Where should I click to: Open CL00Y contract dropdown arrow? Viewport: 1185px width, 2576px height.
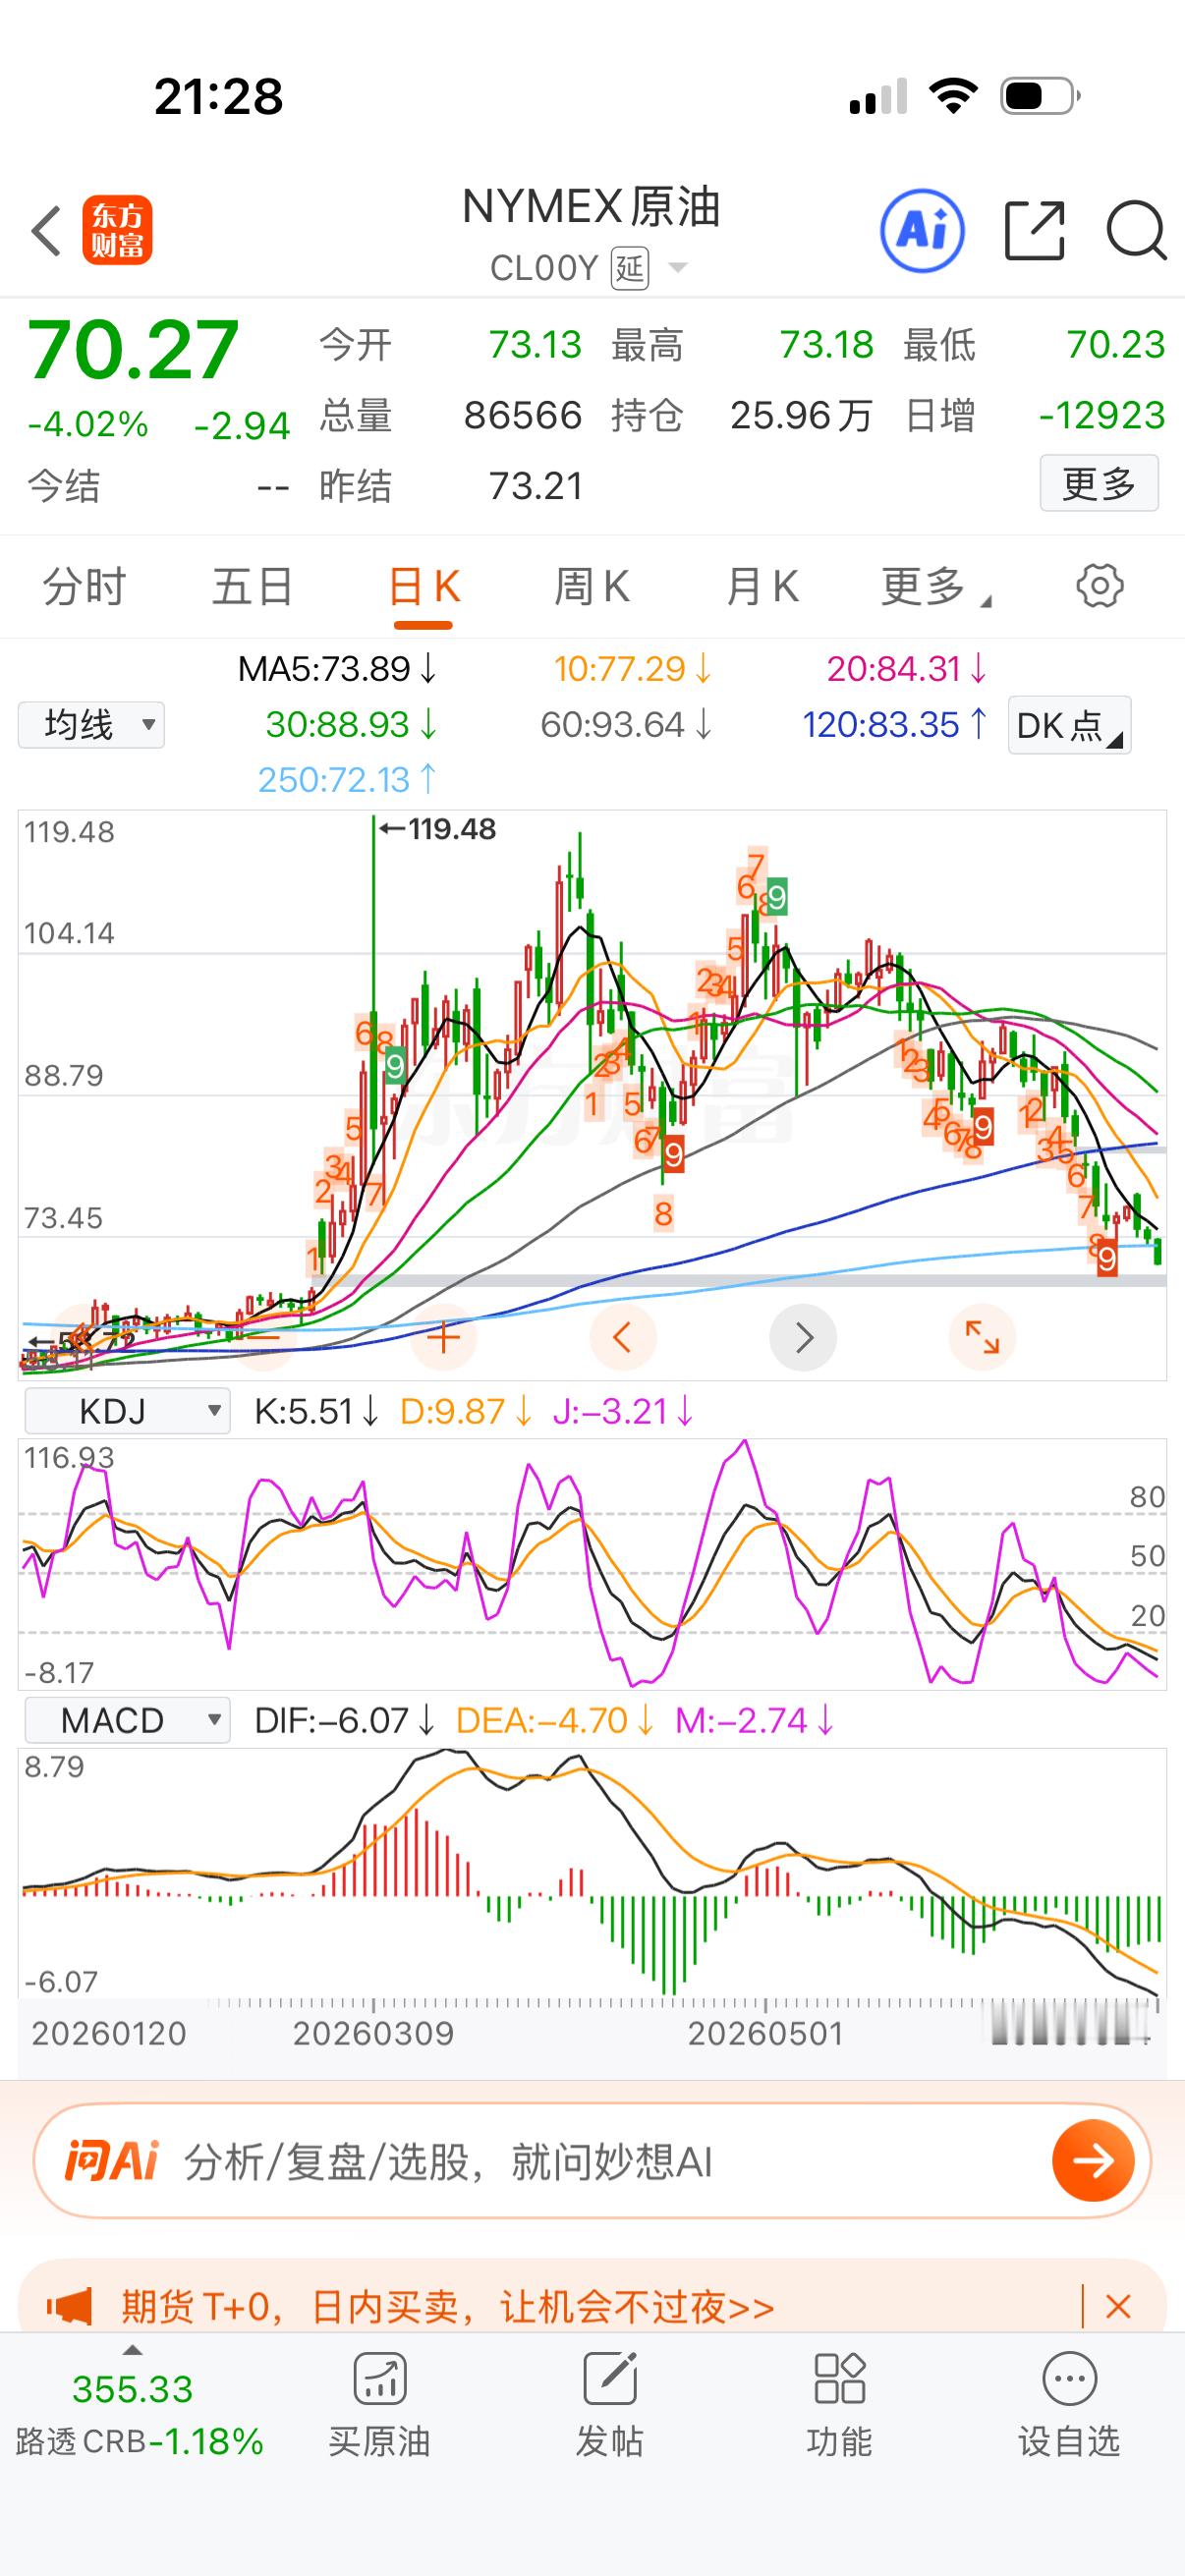pyautogui.click(x=677, y=268)
